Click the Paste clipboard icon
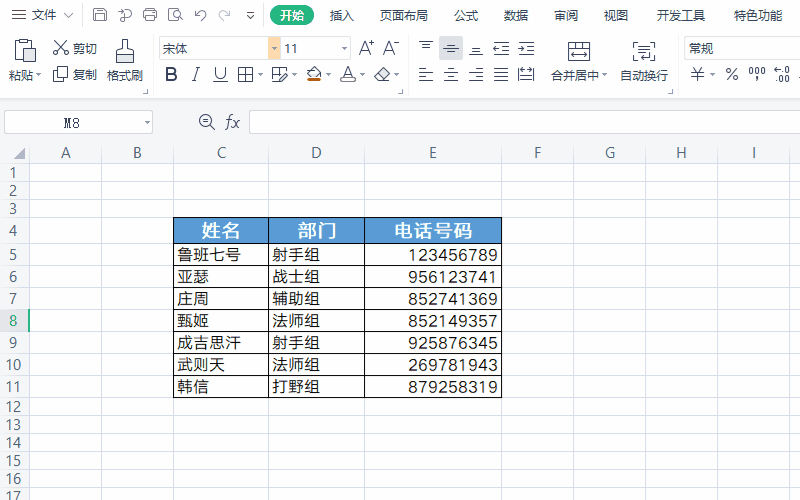This screenshot has width=800, height=500. pyautogui.click(x=24, y=51)
